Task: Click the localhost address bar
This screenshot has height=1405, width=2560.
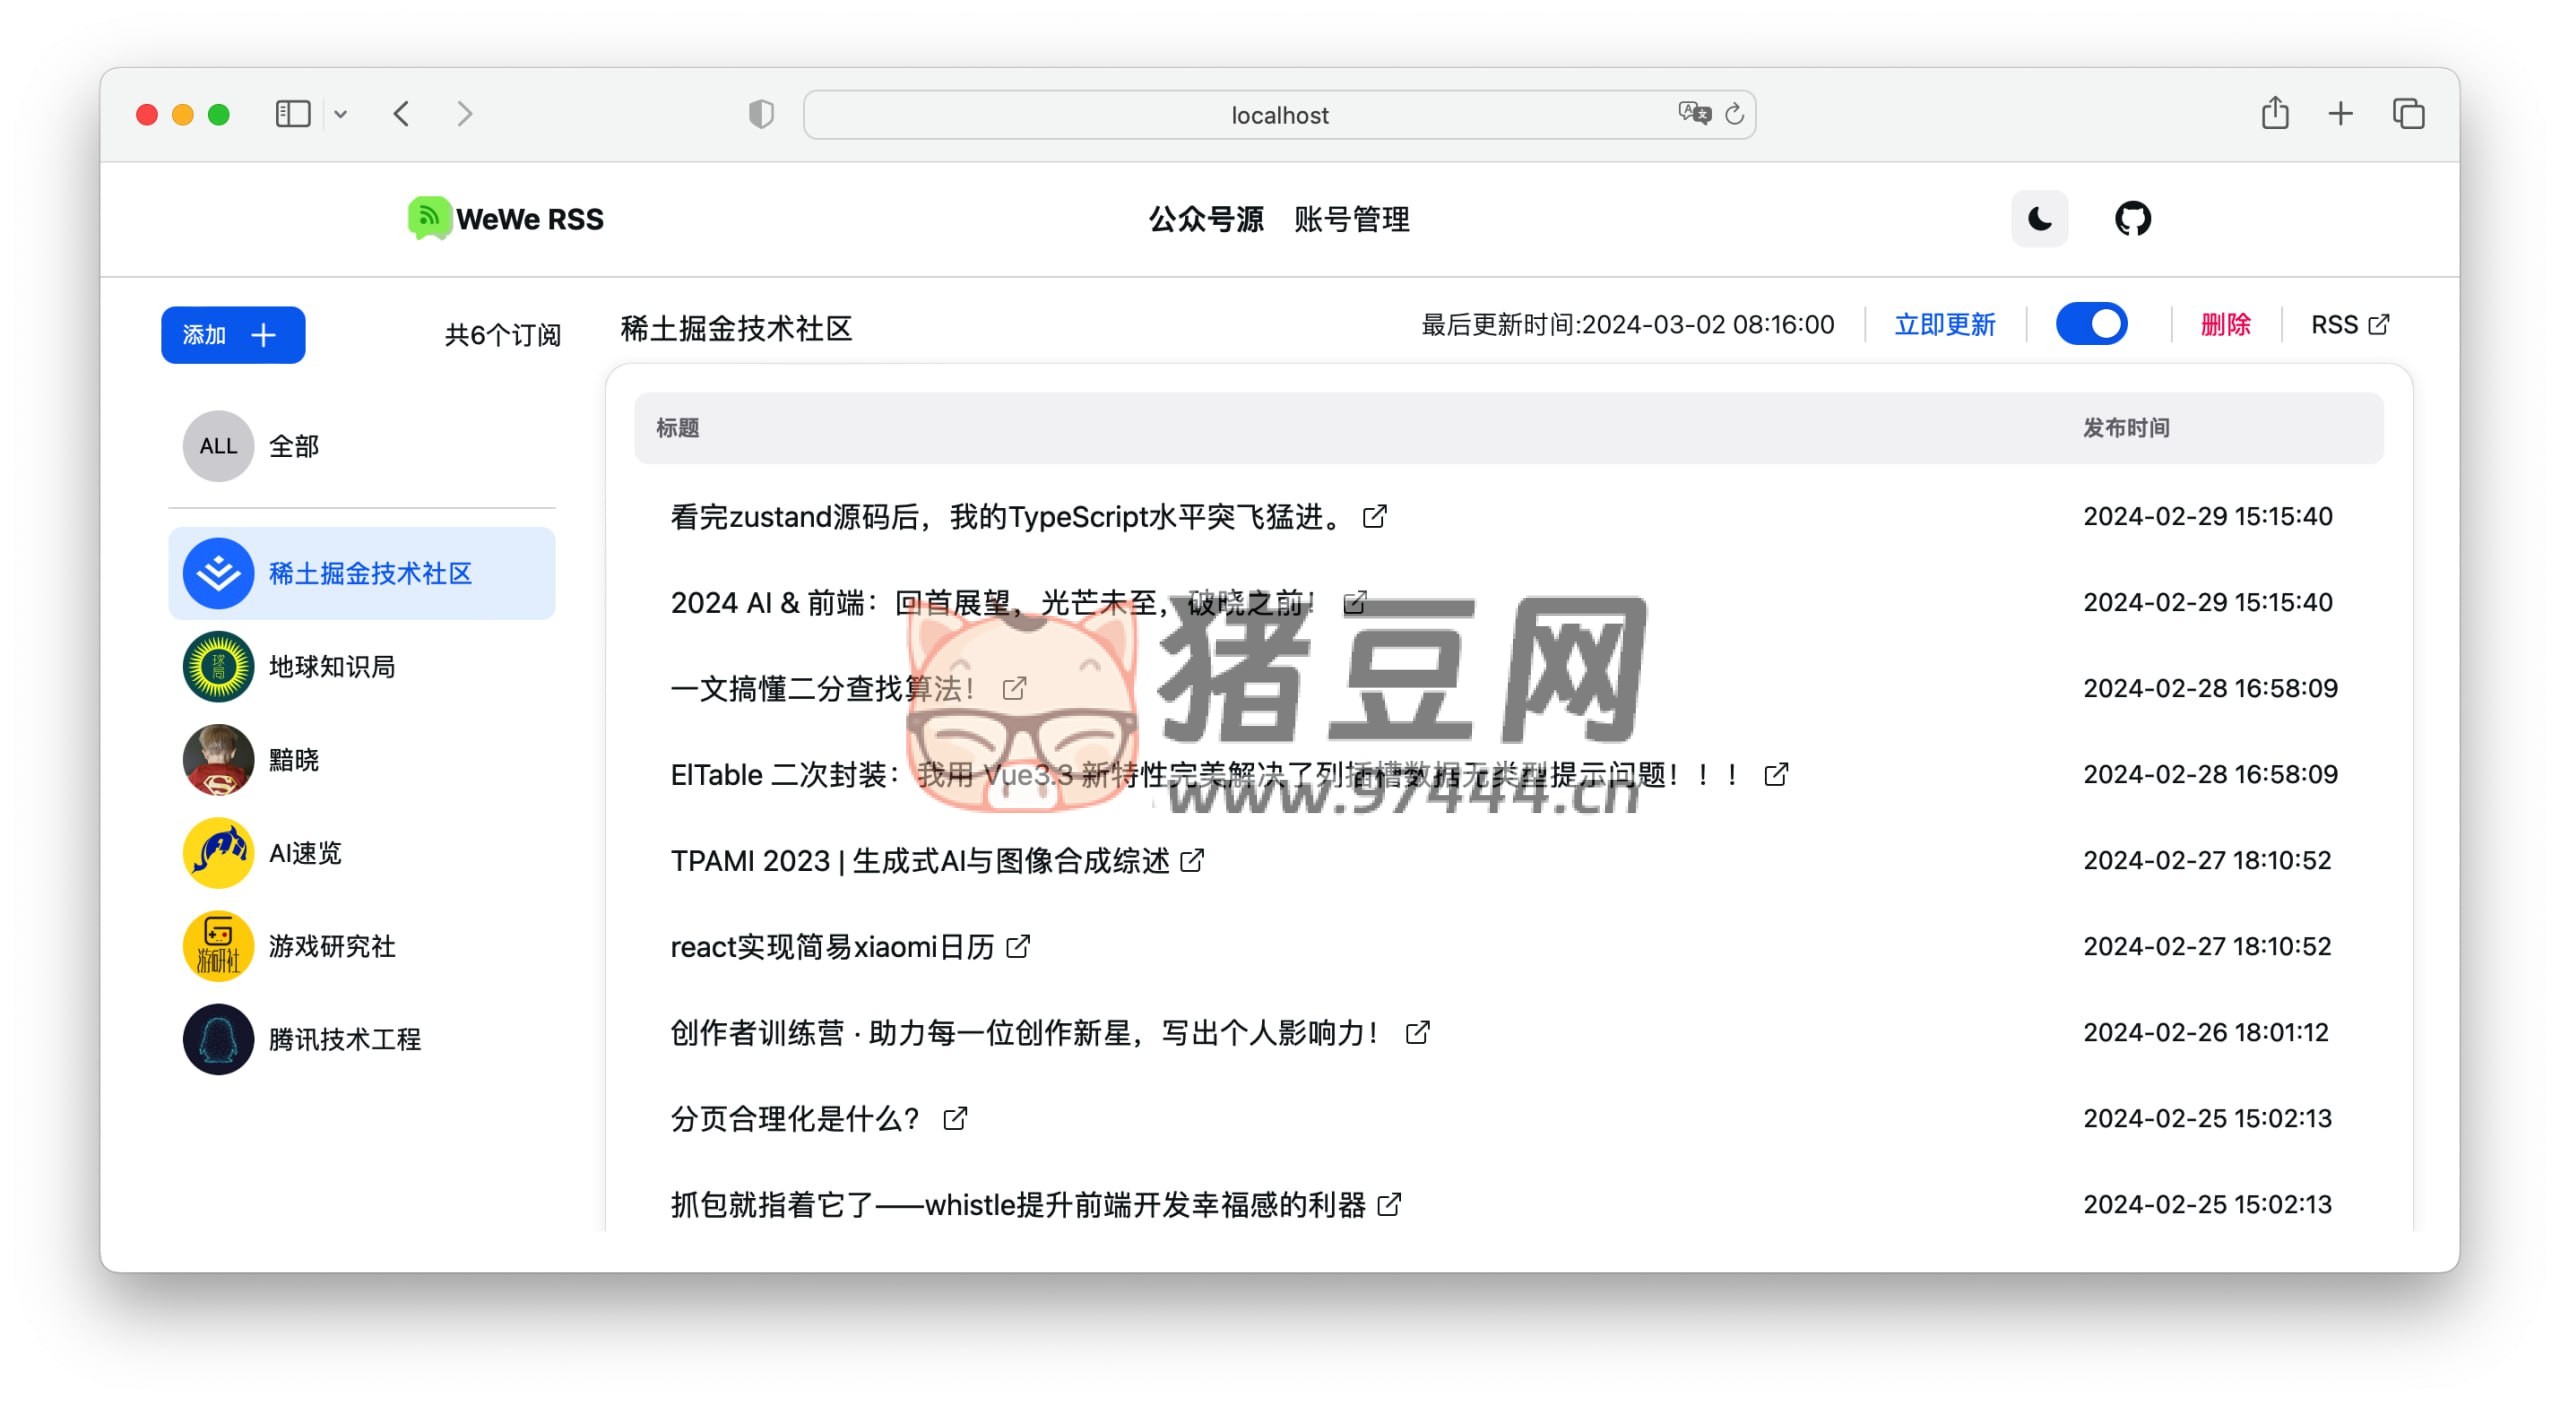Action: click(x=1278, y=115)
